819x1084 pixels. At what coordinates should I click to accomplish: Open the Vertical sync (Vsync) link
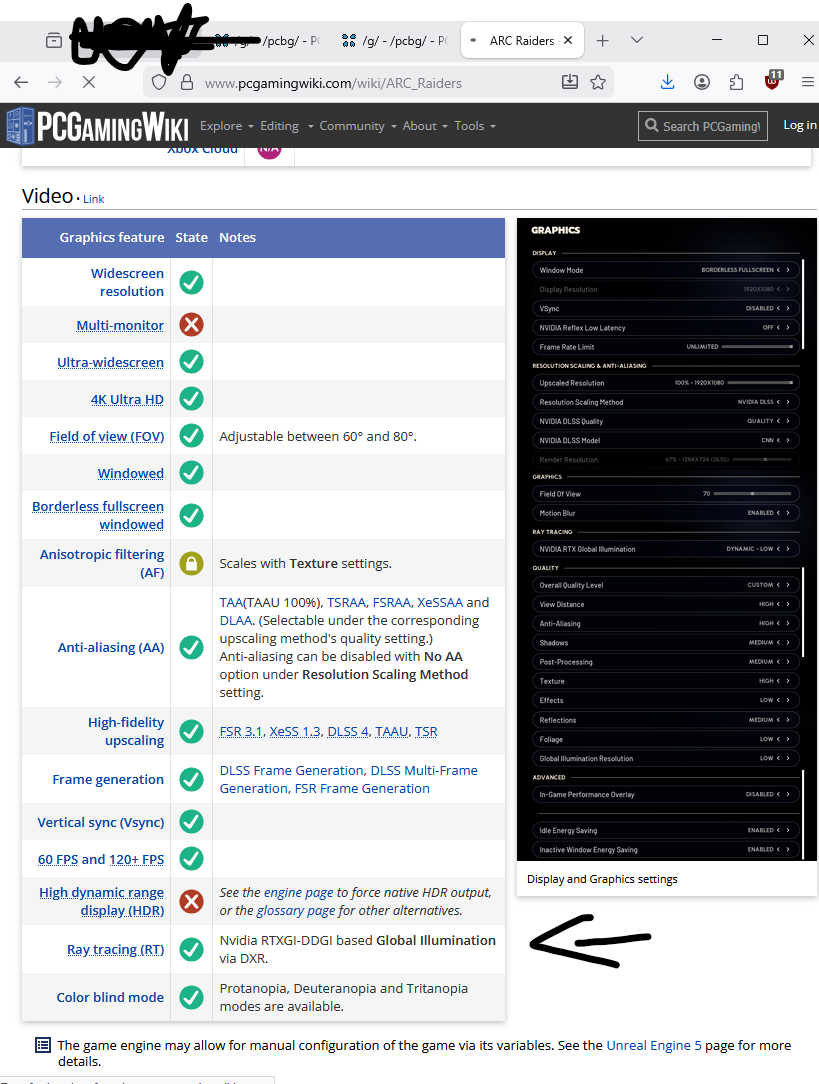point(101,822)
